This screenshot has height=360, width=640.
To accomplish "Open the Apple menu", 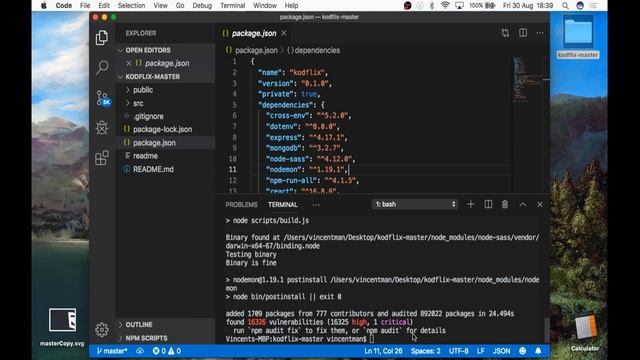I will (44, 6).
